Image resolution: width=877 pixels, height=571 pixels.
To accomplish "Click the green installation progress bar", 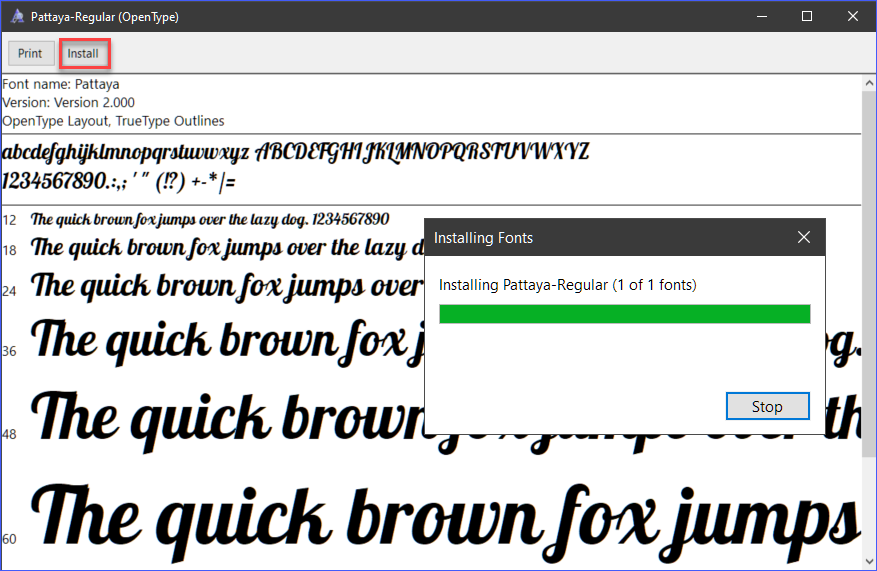I will tap(625, 314).
